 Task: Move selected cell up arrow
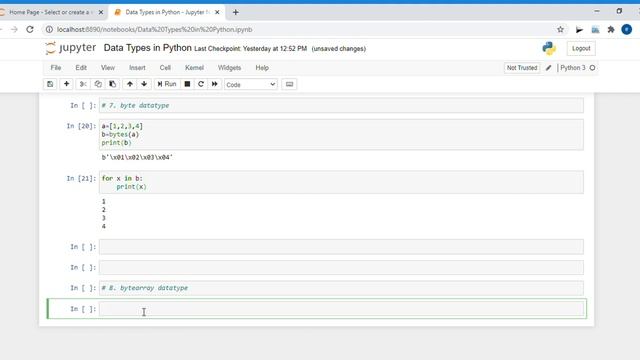coord(129,84)
